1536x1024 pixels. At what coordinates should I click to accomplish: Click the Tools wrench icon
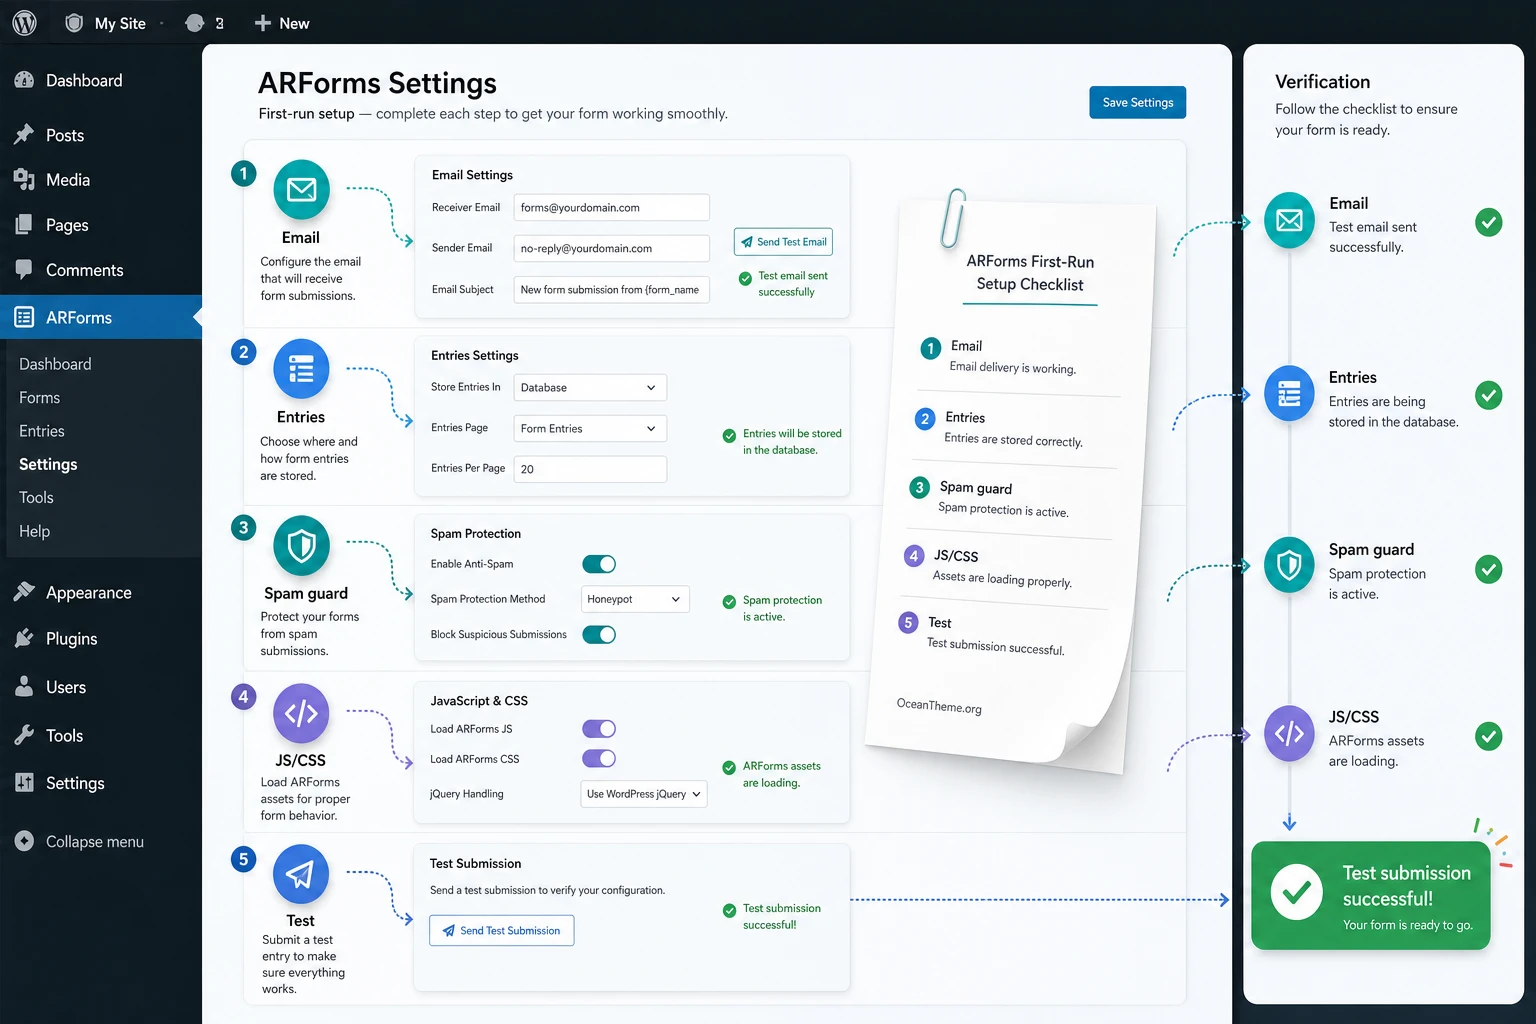click(24, 735)
